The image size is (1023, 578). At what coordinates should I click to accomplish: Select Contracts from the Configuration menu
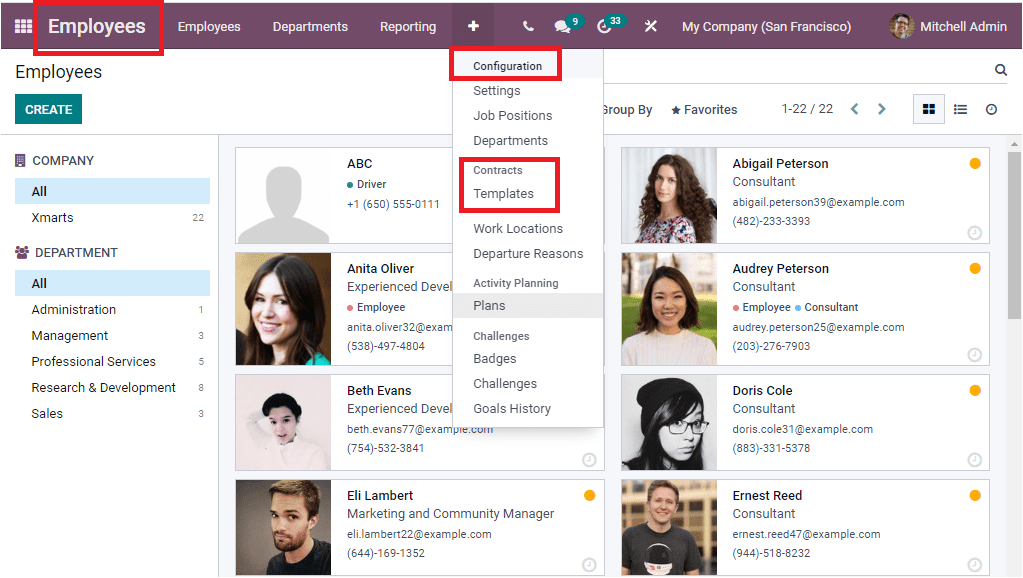point(496,170)
